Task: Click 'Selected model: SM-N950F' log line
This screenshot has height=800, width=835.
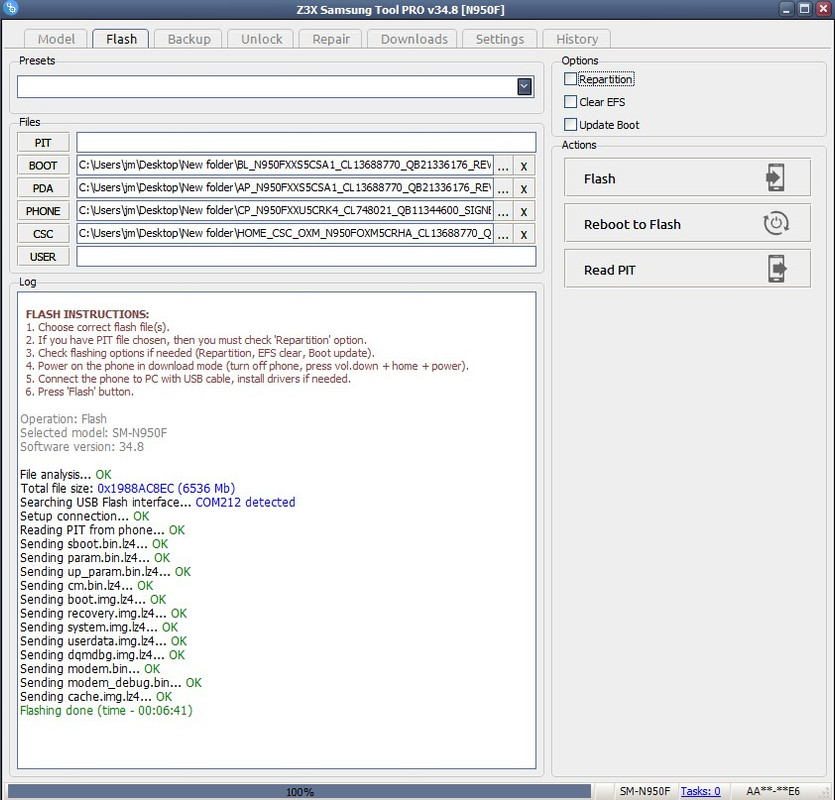Action: tap(94, 432)
